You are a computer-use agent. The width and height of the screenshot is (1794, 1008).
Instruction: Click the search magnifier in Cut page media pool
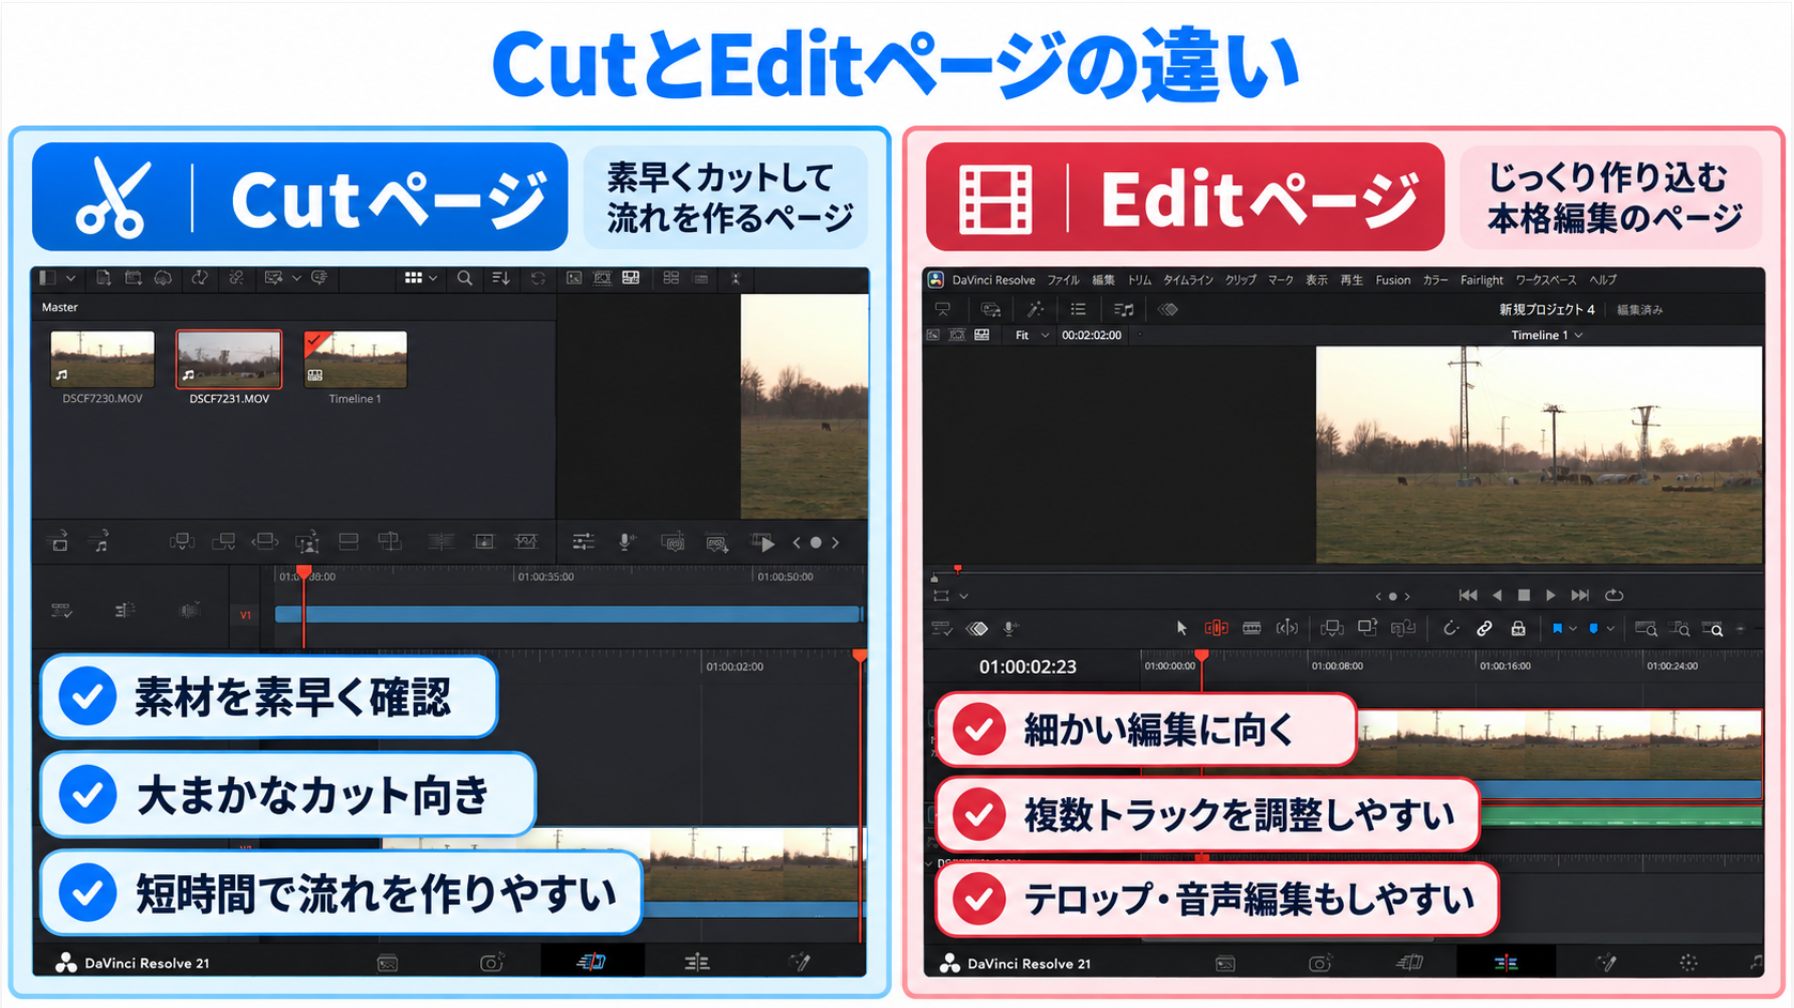pos(465,279)
